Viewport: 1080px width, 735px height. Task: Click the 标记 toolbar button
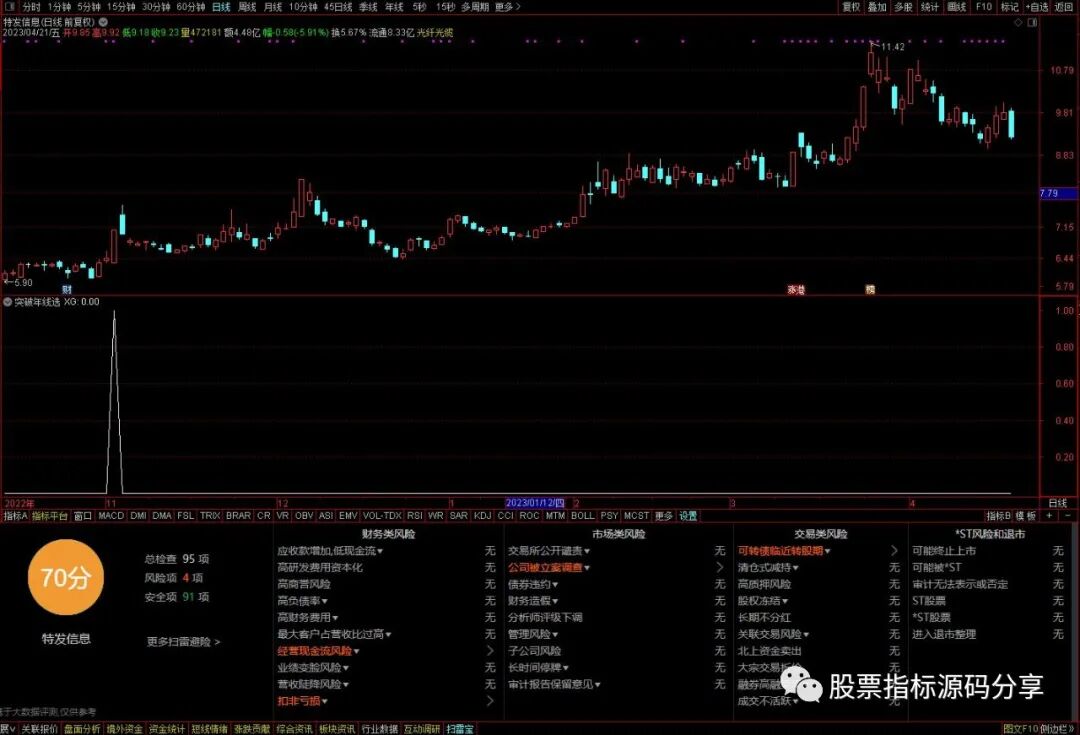coord(1010,6)
